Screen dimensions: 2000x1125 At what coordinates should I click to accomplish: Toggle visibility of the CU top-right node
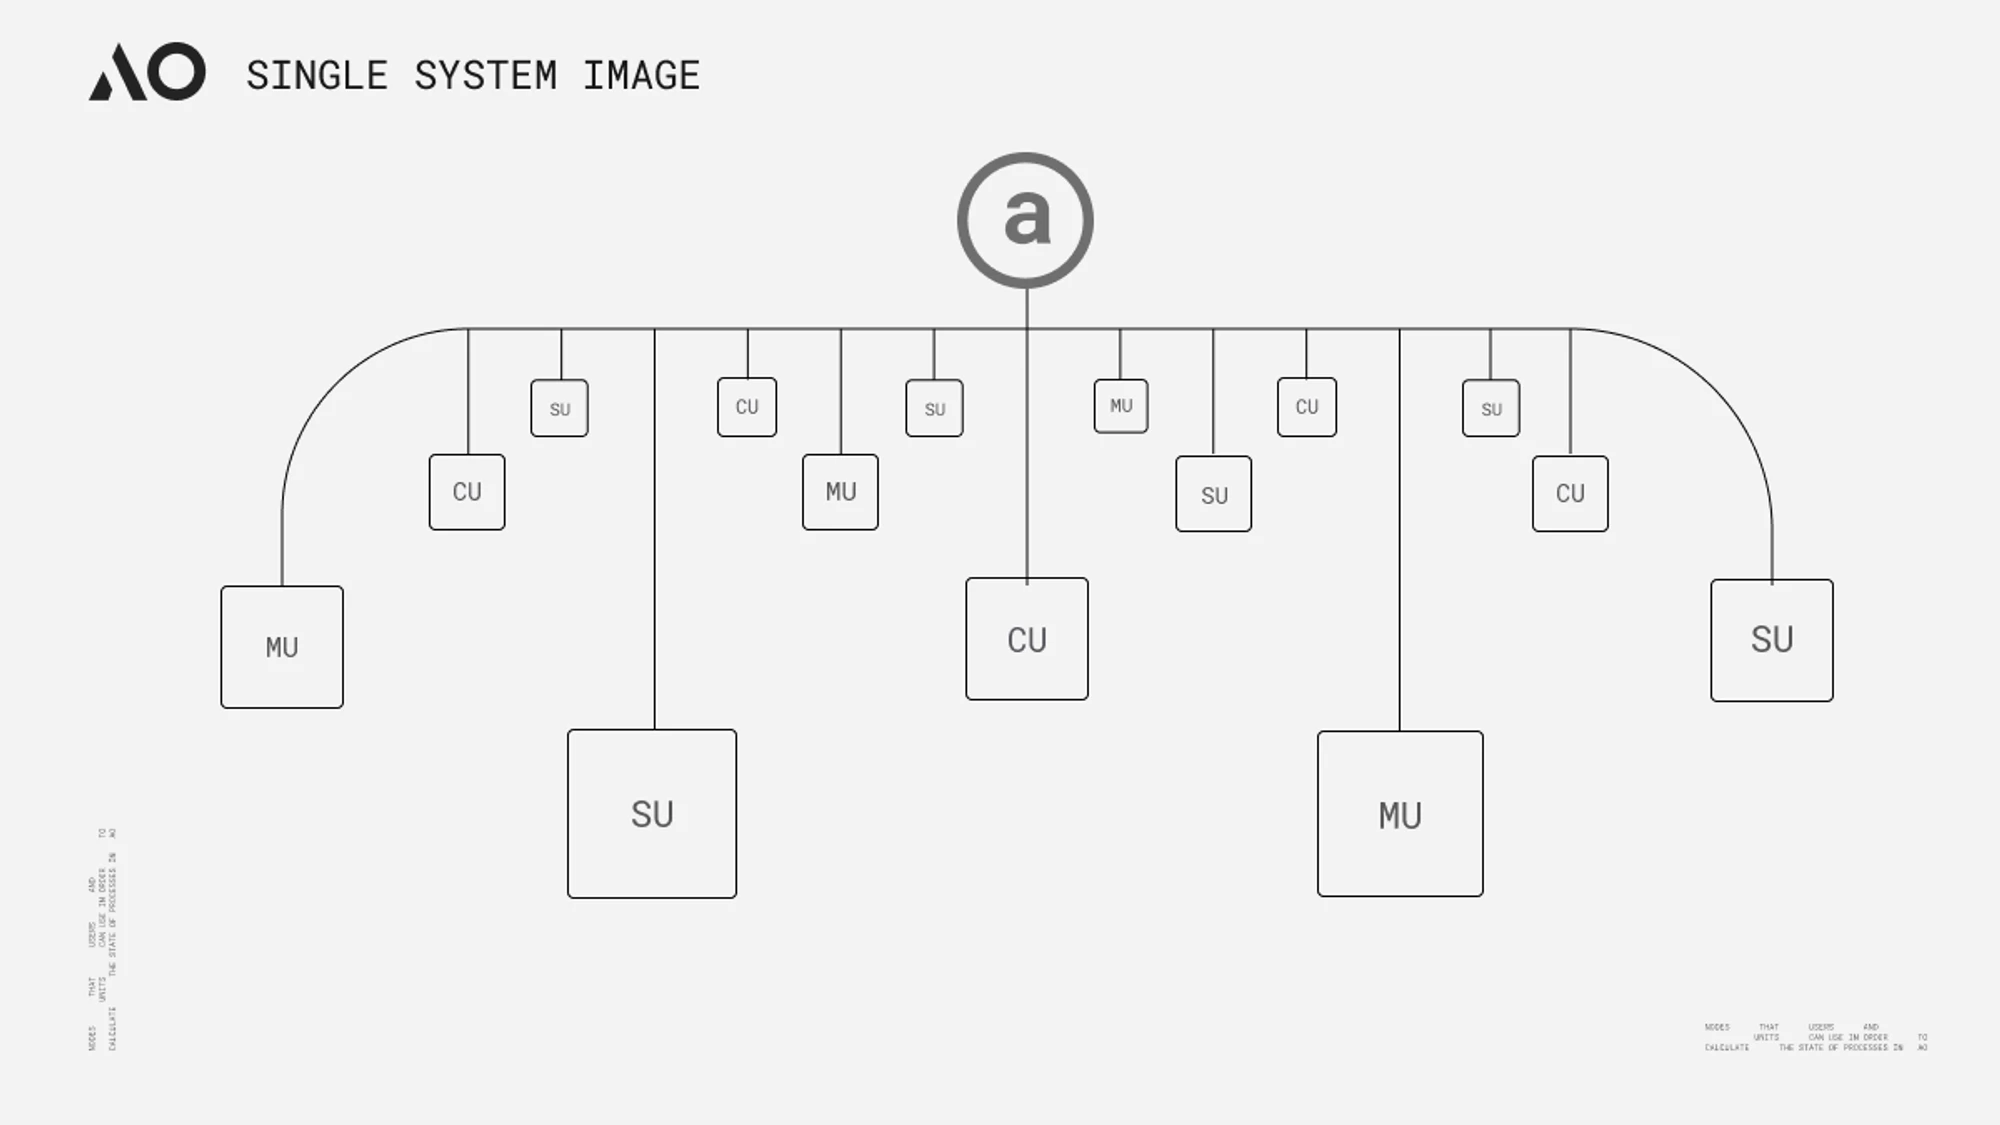[1306, 407]
